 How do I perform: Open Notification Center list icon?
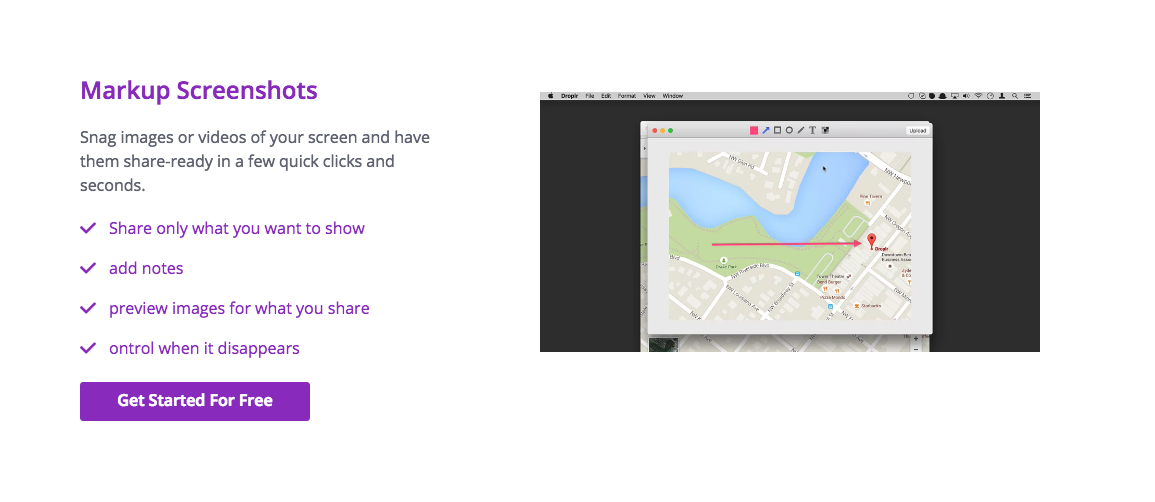click(1027, 96)
